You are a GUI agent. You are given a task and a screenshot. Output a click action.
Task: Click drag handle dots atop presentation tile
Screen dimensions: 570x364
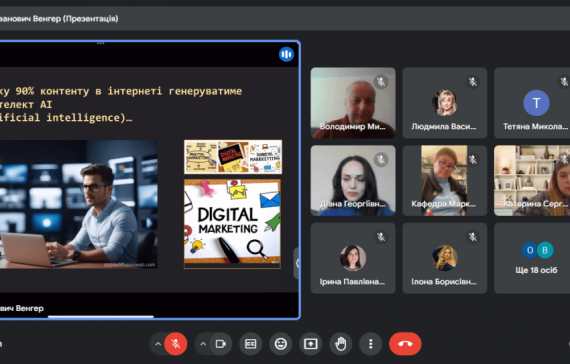coord(101,43)
